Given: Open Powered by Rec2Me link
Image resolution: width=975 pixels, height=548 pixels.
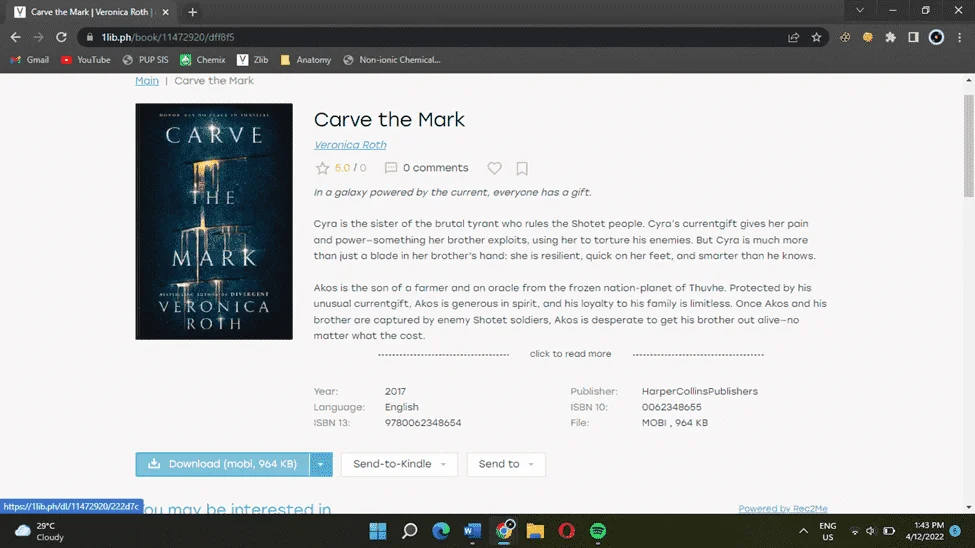Looking at the screenshot, I should pos(783,508).
